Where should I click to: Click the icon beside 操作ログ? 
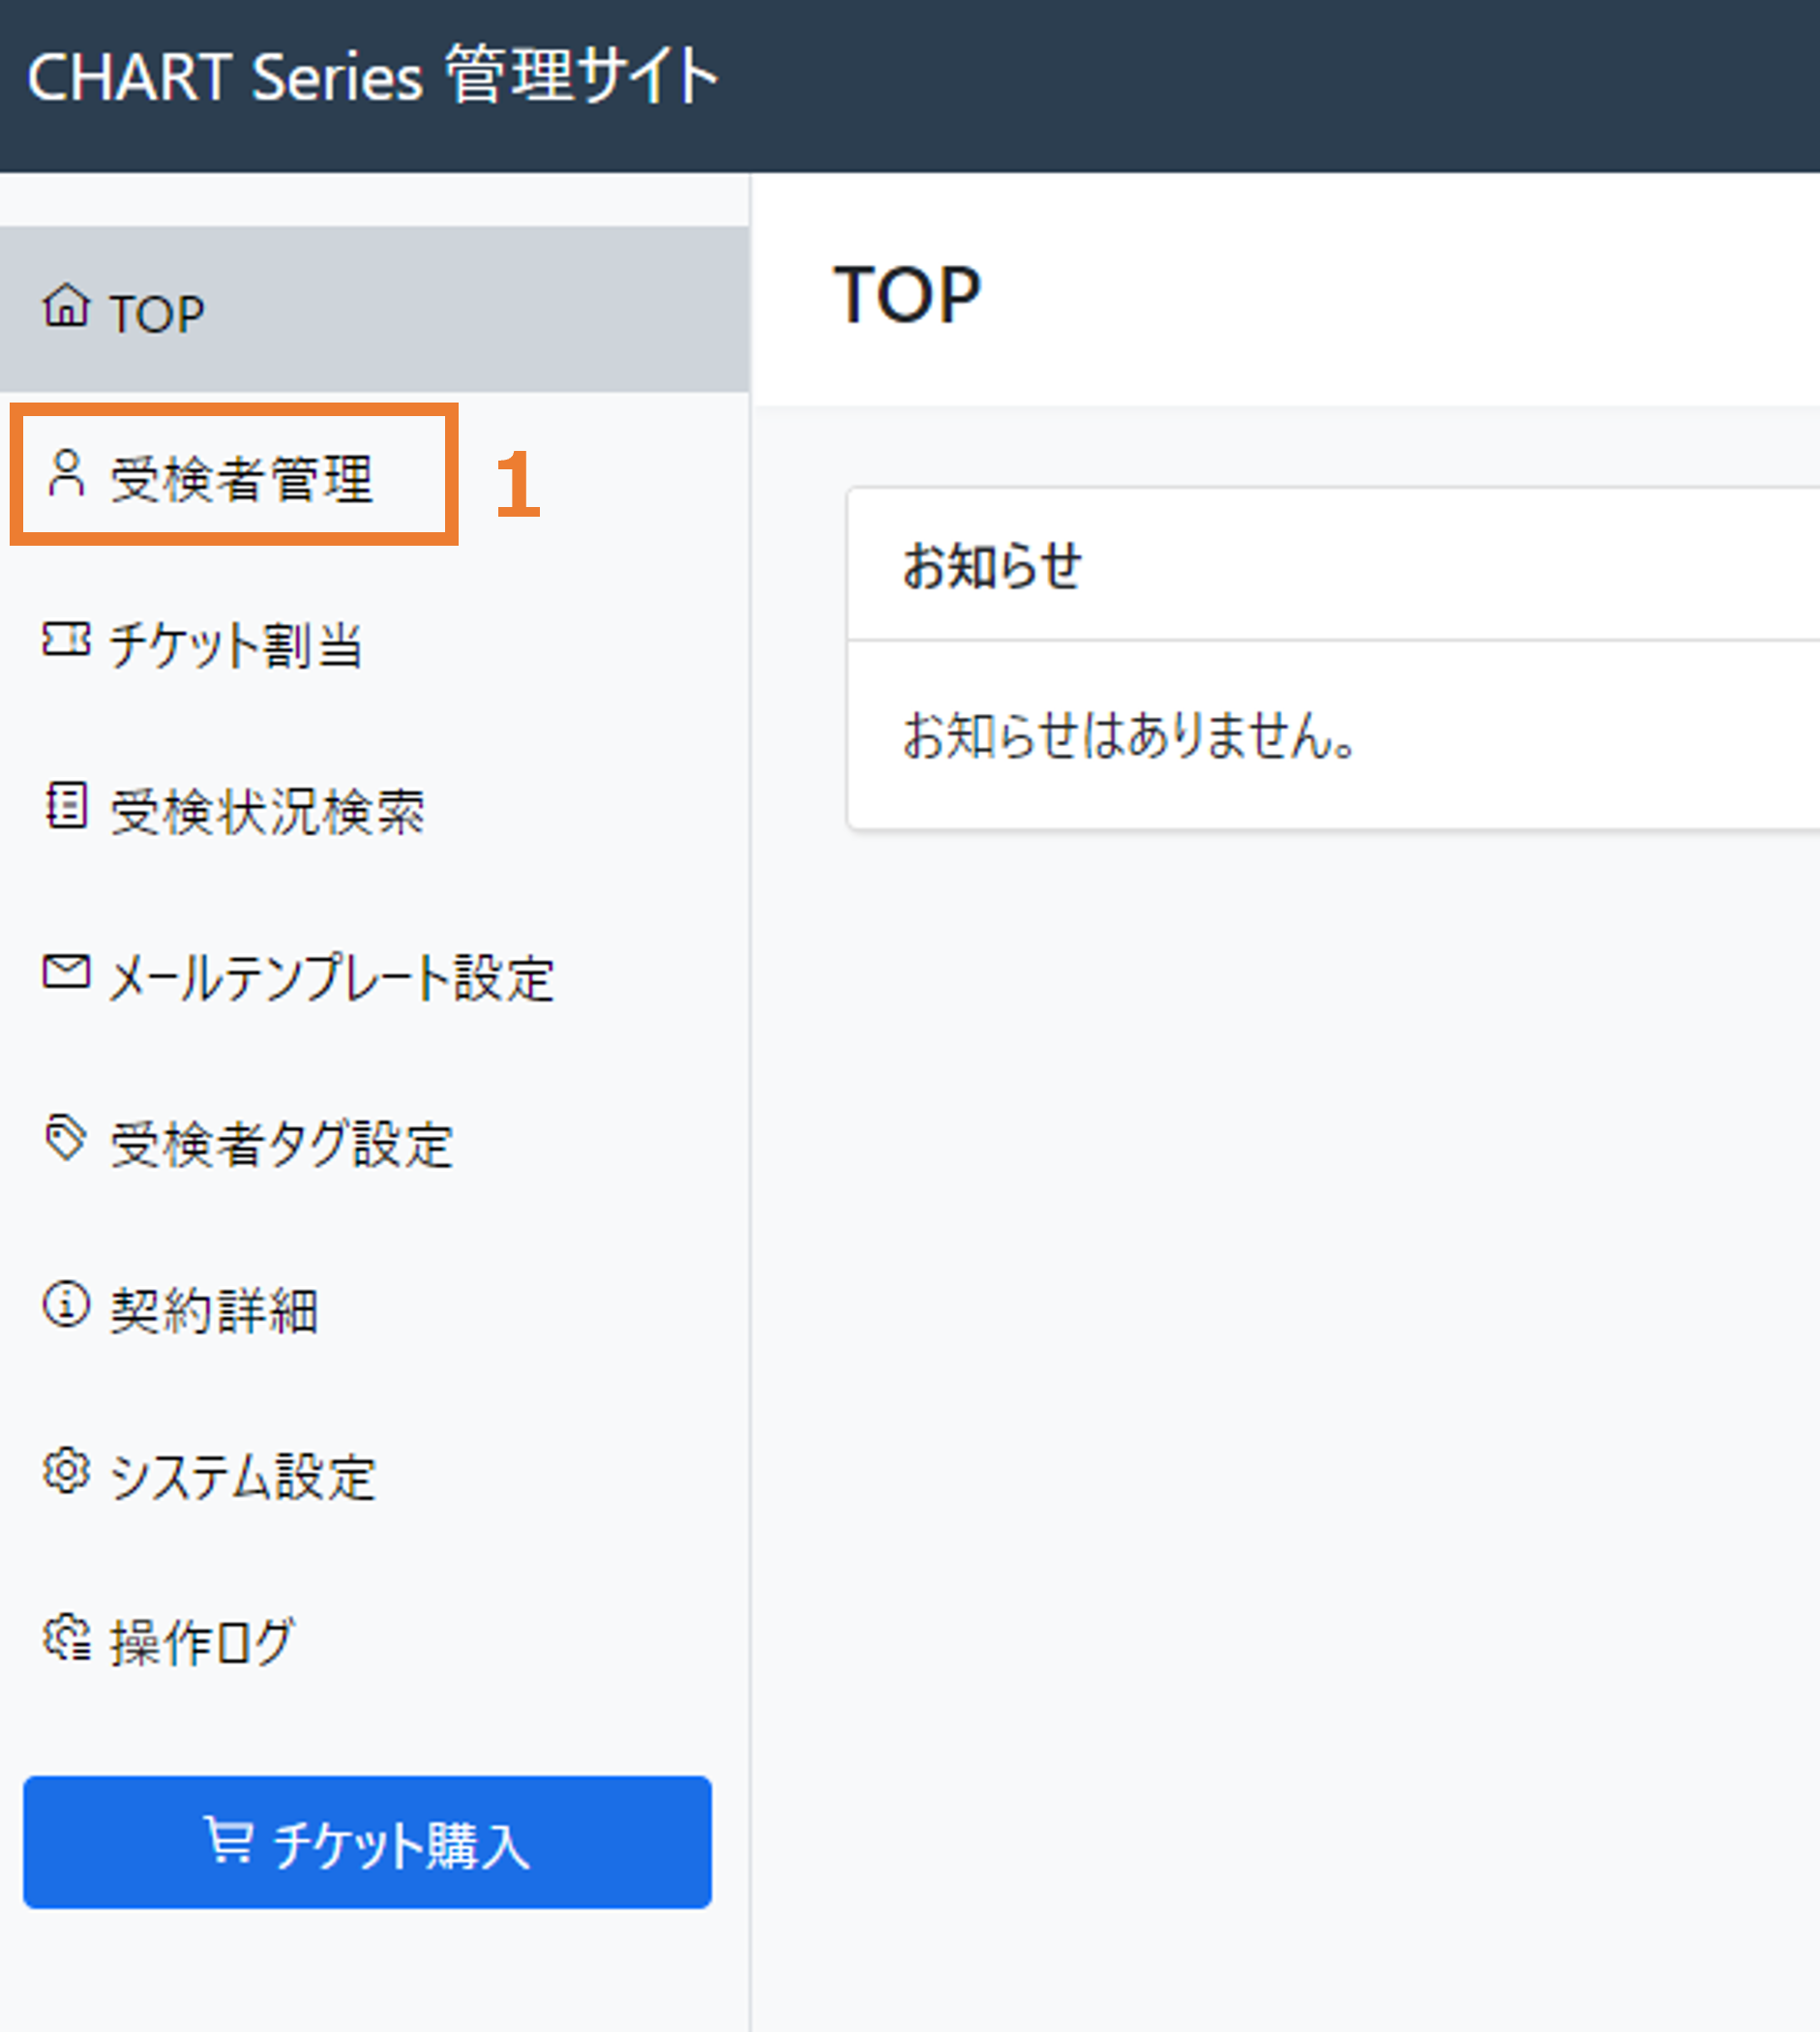point(66,1637)
